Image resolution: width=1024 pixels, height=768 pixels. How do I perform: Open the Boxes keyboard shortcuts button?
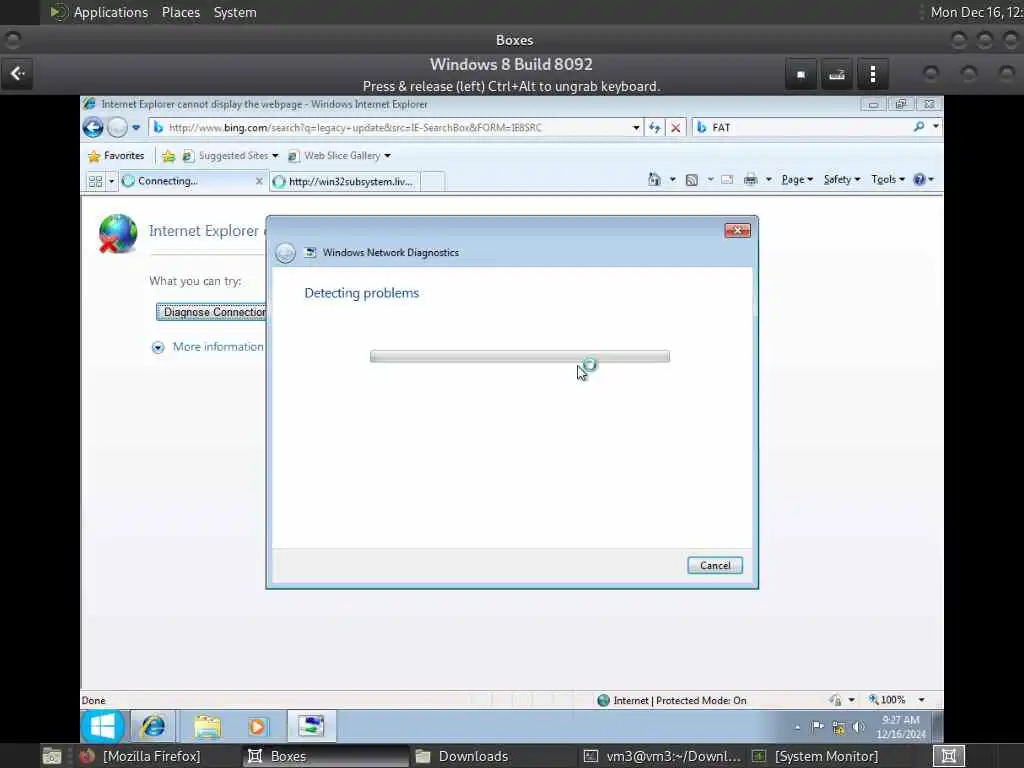[x=837, y=74]
